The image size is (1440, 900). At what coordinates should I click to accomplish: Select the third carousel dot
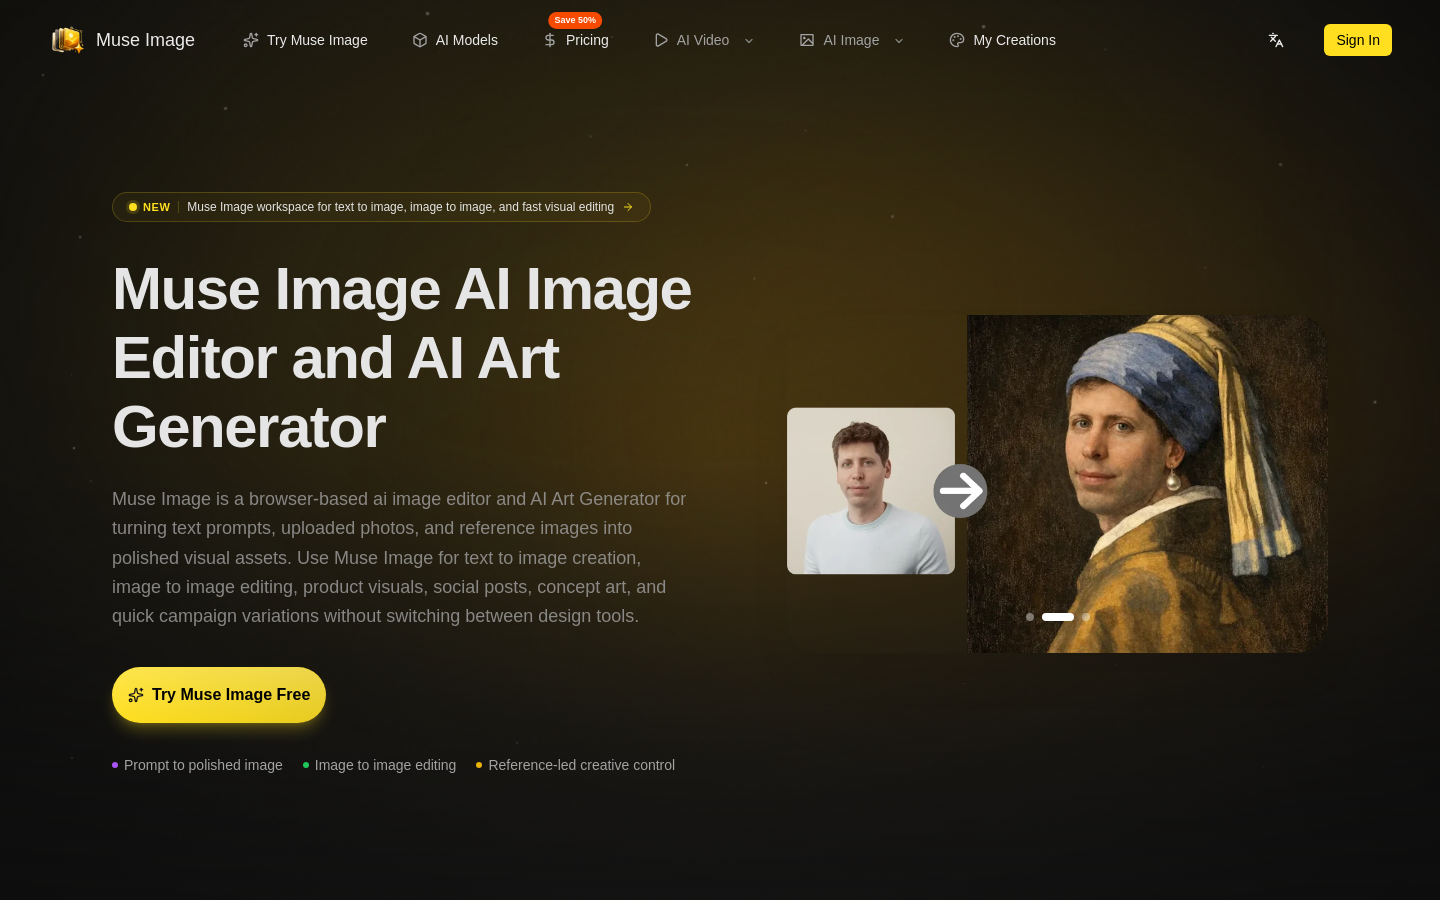coord(1086,617)
